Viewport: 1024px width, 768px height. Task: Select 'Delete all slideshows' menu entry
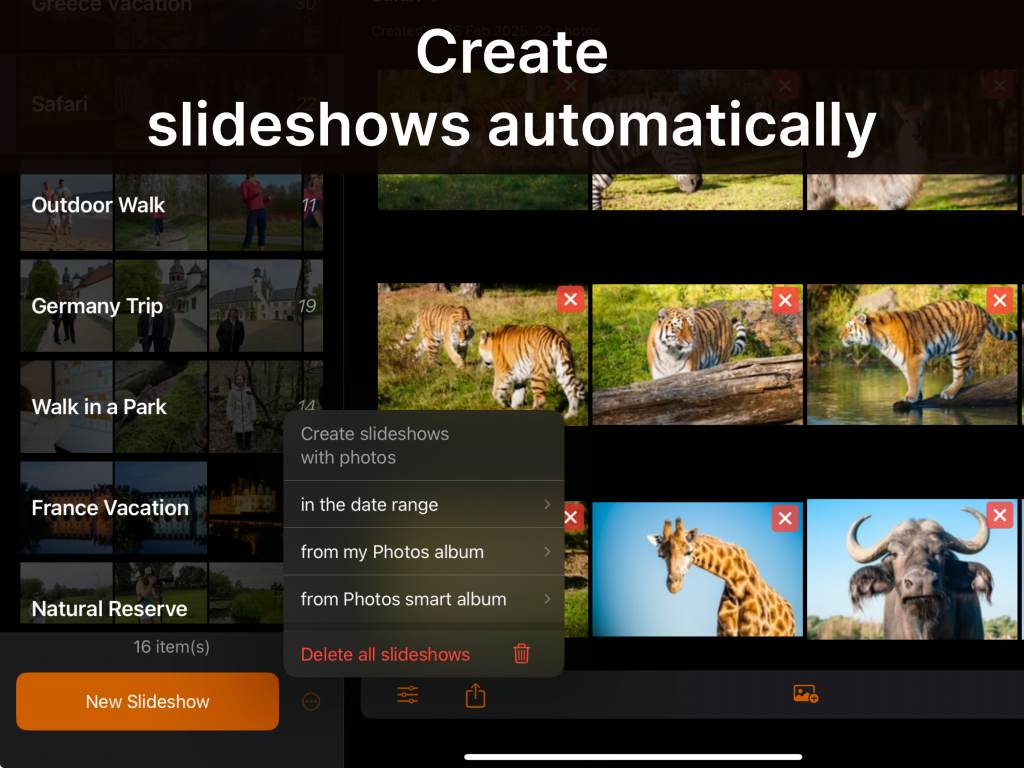pyautogui.click(x=424, y=654)
